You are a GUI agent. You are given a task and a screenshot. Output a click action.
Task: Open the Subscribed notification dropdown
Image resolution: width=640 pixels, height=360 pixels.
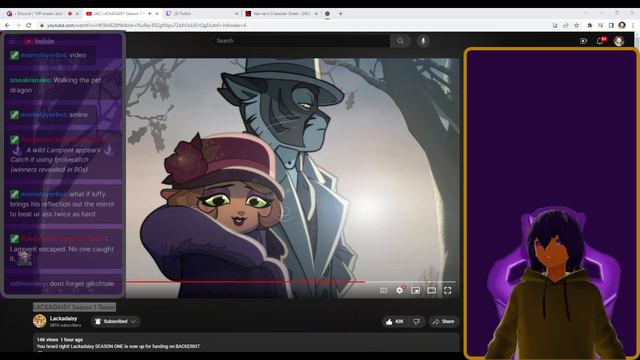[115, 322]
